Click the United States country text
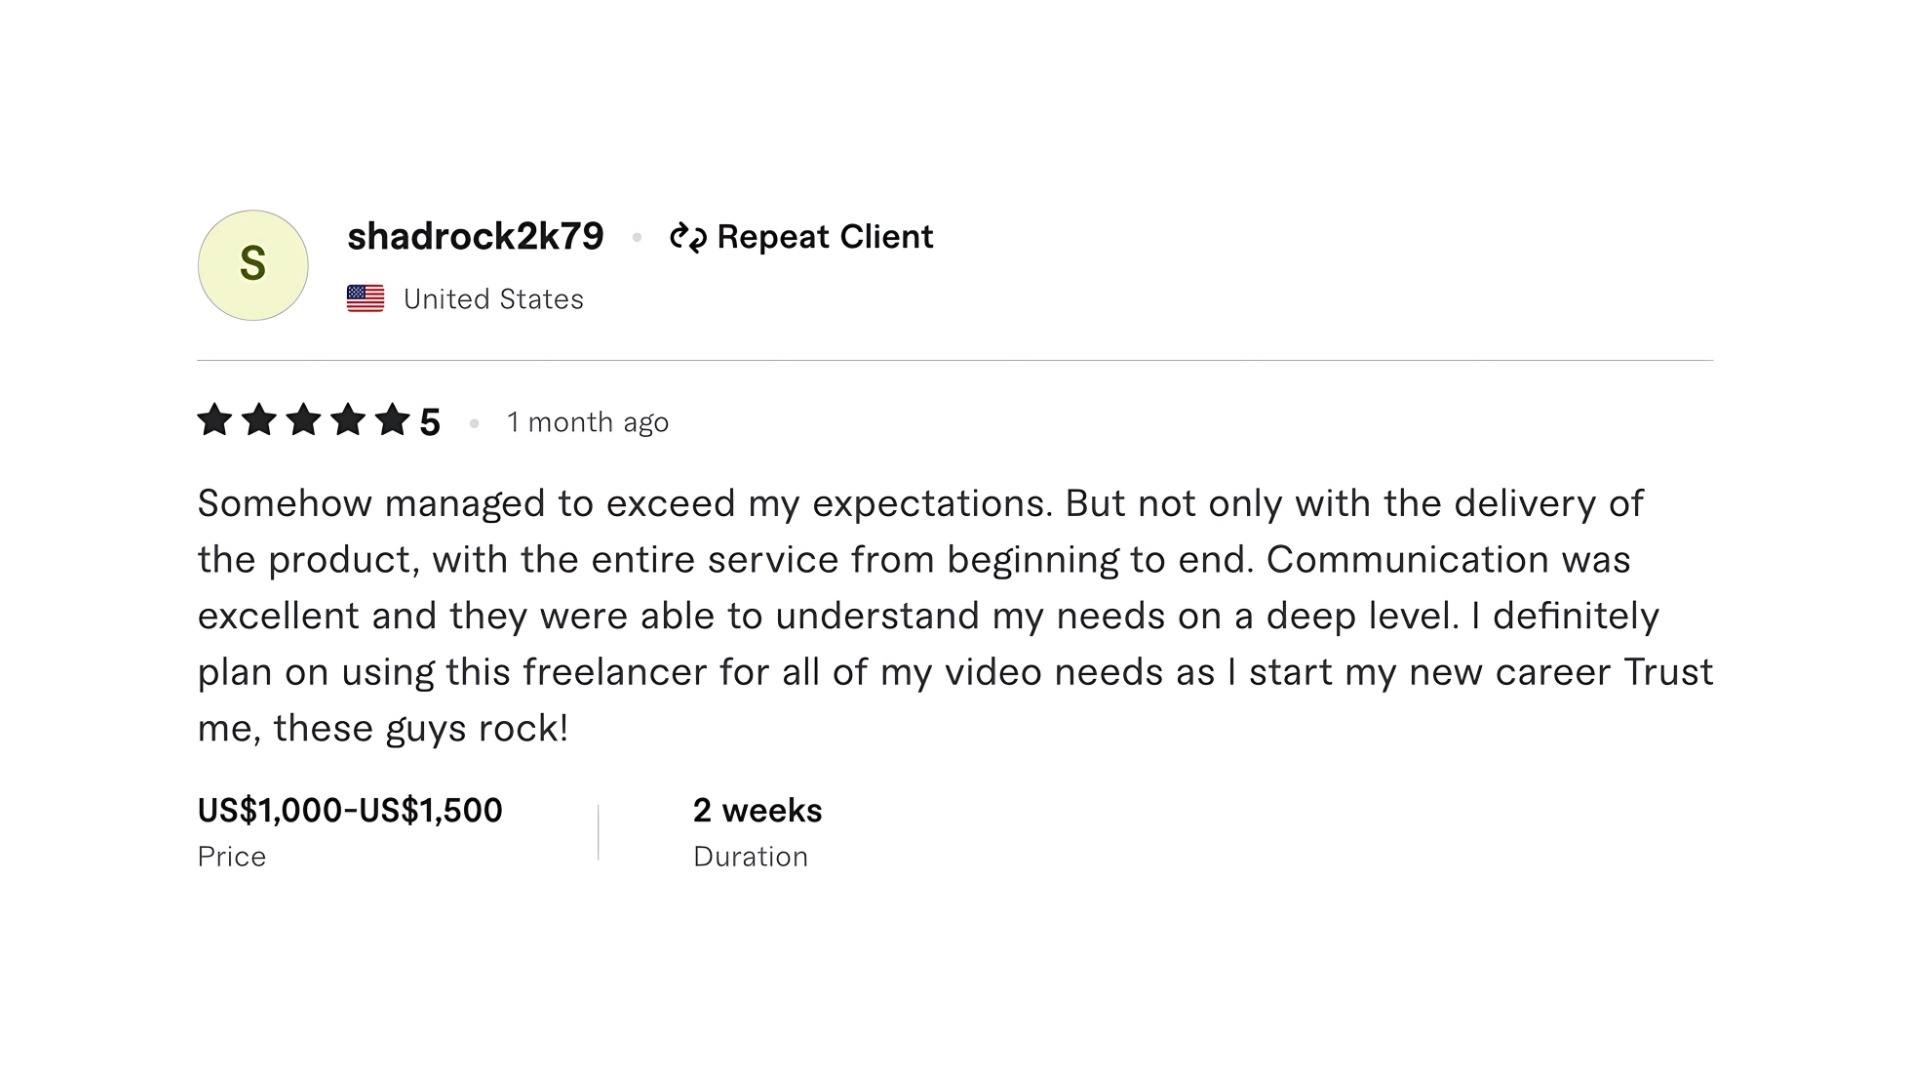Screen dimensions: 1920x1080 (x=493, y=299)
